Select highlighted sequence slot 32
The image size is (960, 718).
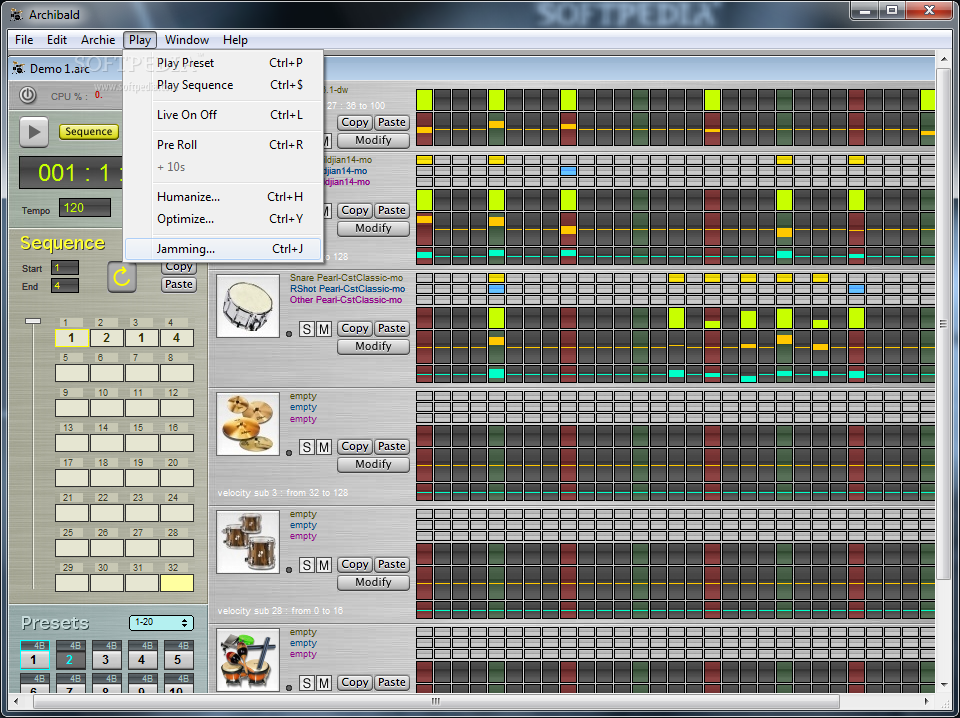point(177,583)
